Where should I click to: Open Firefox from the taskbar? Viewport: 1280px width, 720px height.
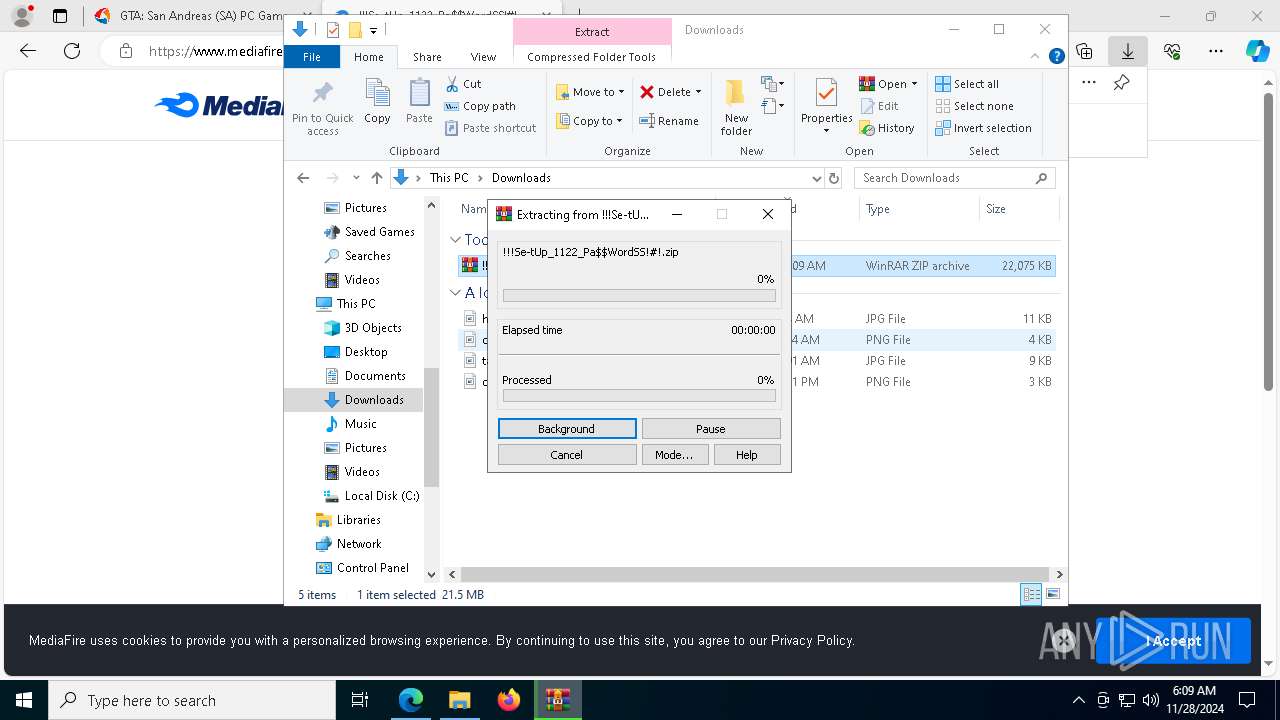tap(509, 700)
